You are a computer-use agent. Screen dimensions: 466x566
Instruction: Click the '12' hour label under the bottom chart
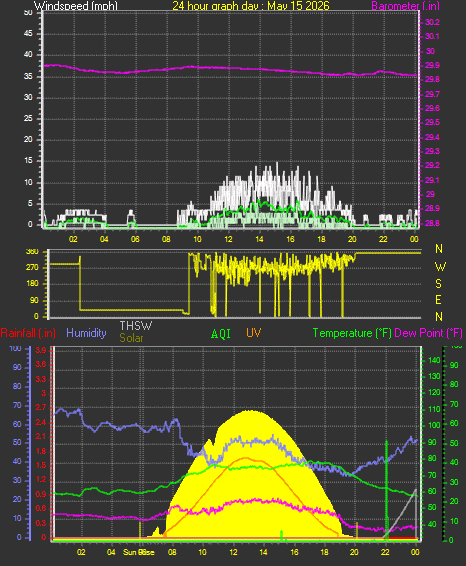[234, 552]
